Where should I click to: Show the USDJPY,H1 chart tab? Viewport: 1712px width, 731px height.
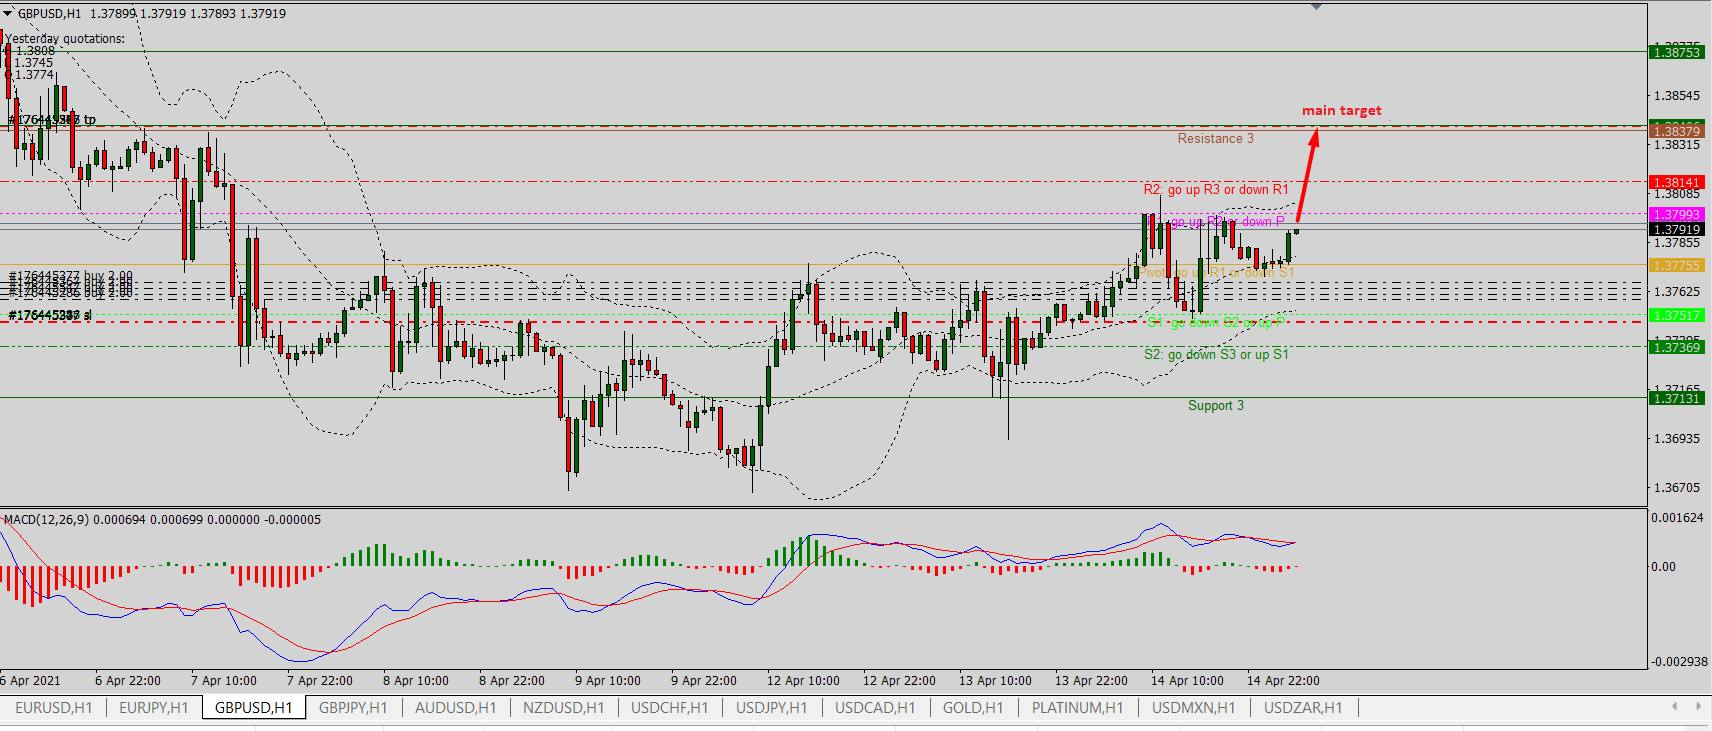click(x=771, y=708)
